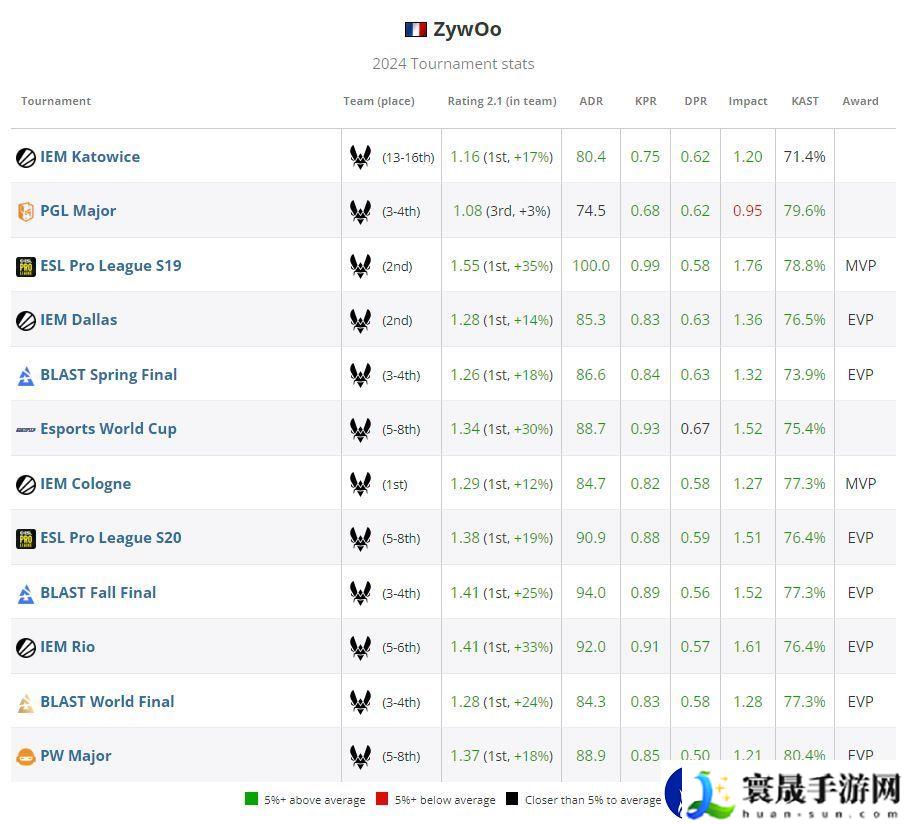Click the ESL Pro League S19 logo

point(26,266)
